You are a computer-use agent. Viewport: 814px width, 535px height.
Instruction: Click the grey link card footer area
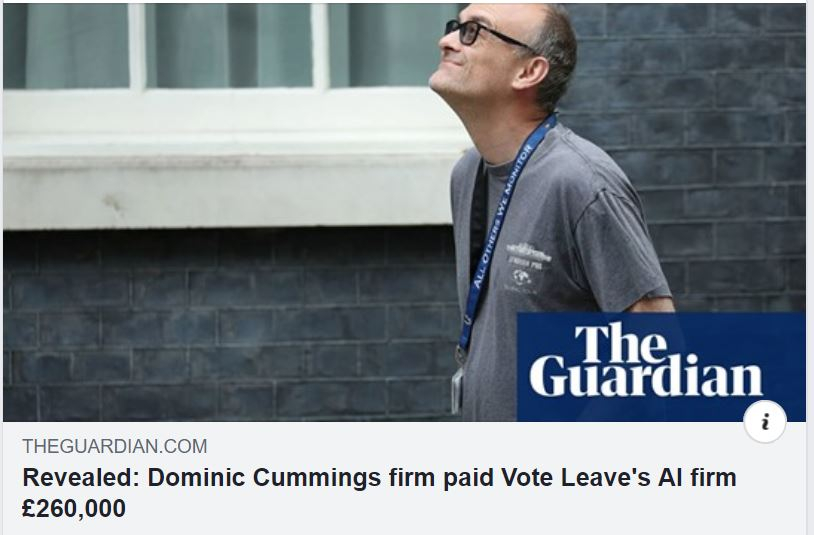[x=404, y=478]
